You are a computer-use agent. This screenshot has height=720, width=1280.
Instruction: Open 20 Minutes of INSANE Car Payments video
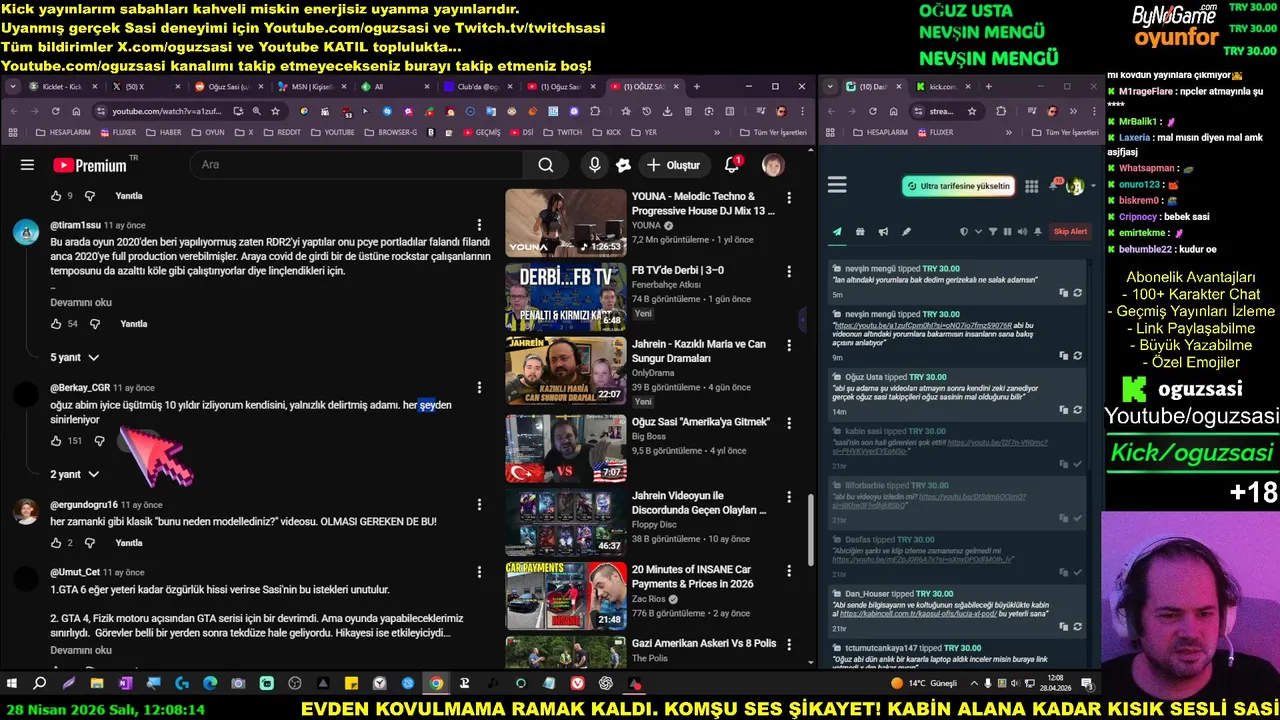(x=566, y=595)
